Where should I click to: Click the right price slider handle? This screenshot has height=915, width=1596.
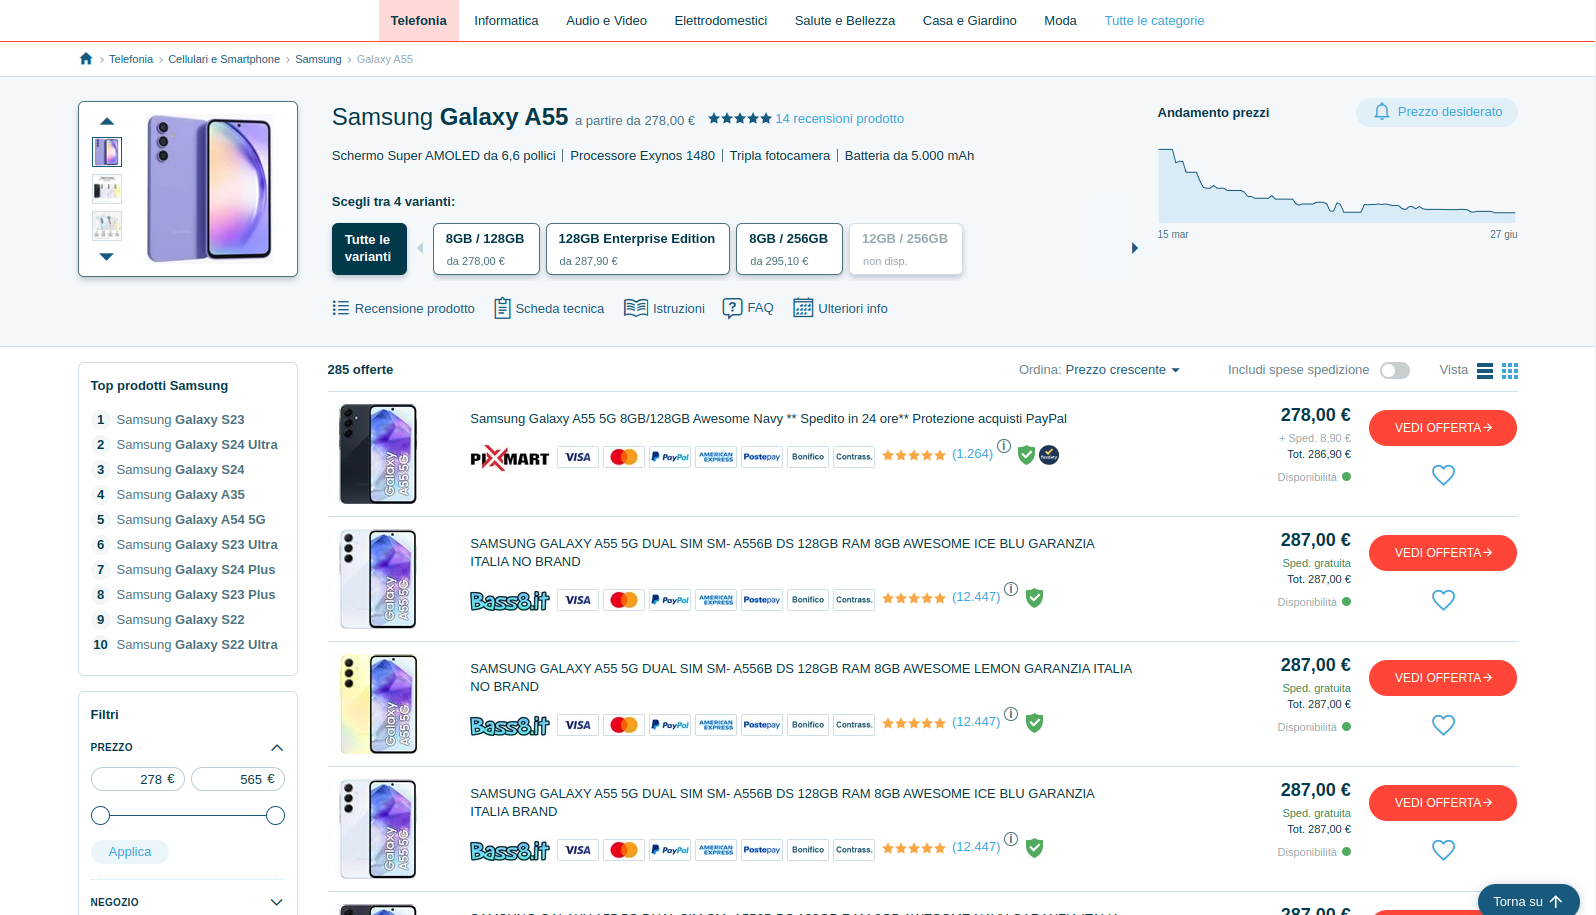pyautogui.click(x=275, y=816)
